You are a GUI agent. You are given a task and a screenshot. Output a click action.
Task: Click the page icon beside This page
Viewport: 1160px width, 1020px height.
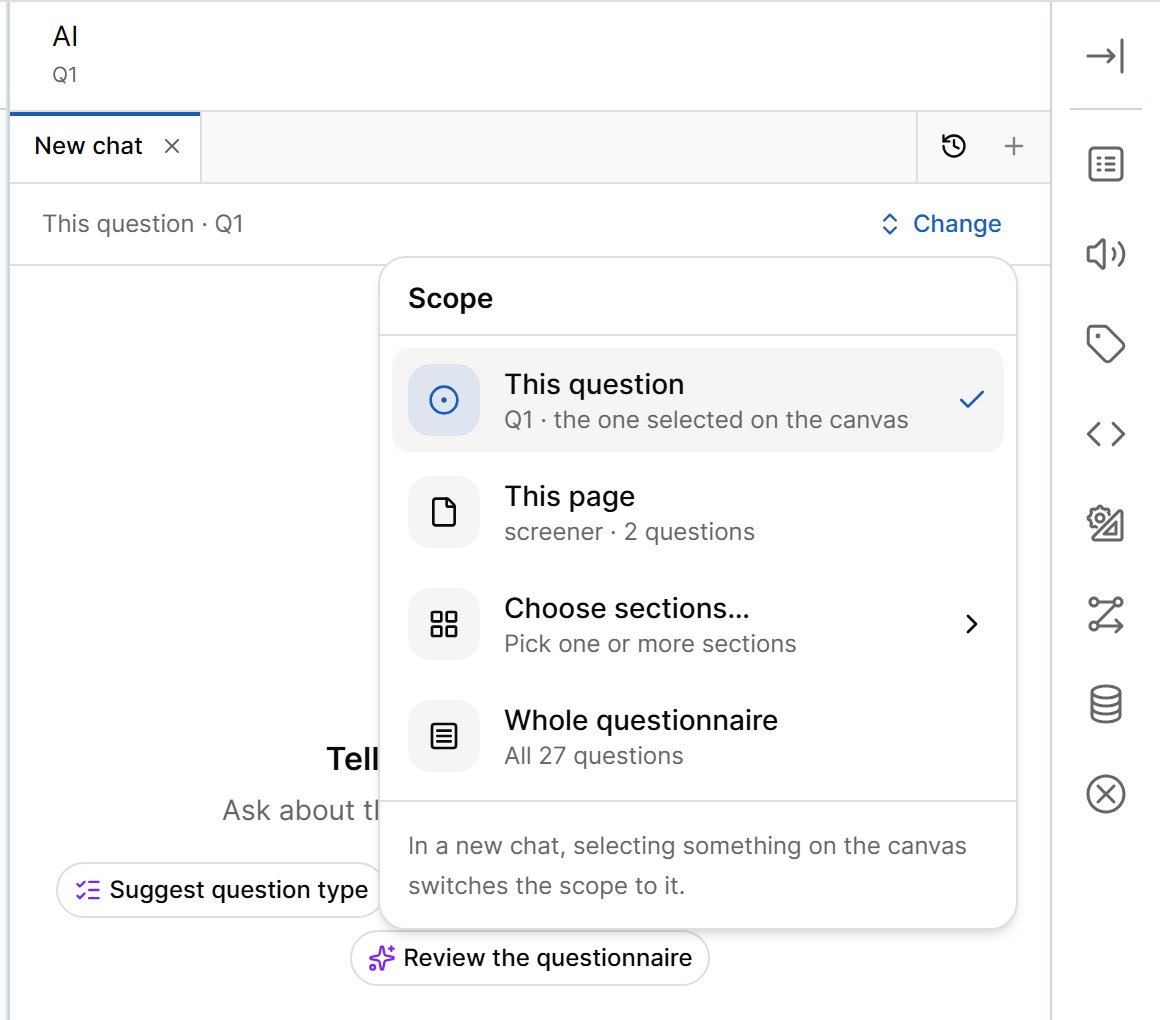[444, 512]
